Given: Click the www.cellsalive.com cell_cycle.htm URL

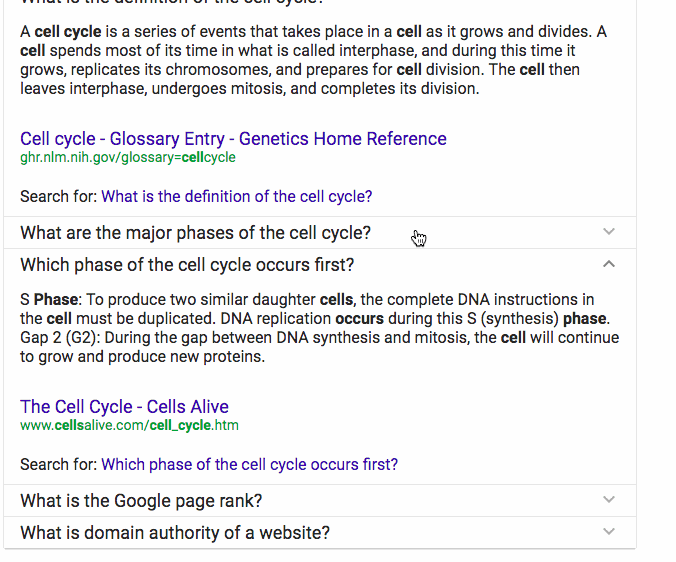Looking at the screenshot, I should 129,425.
